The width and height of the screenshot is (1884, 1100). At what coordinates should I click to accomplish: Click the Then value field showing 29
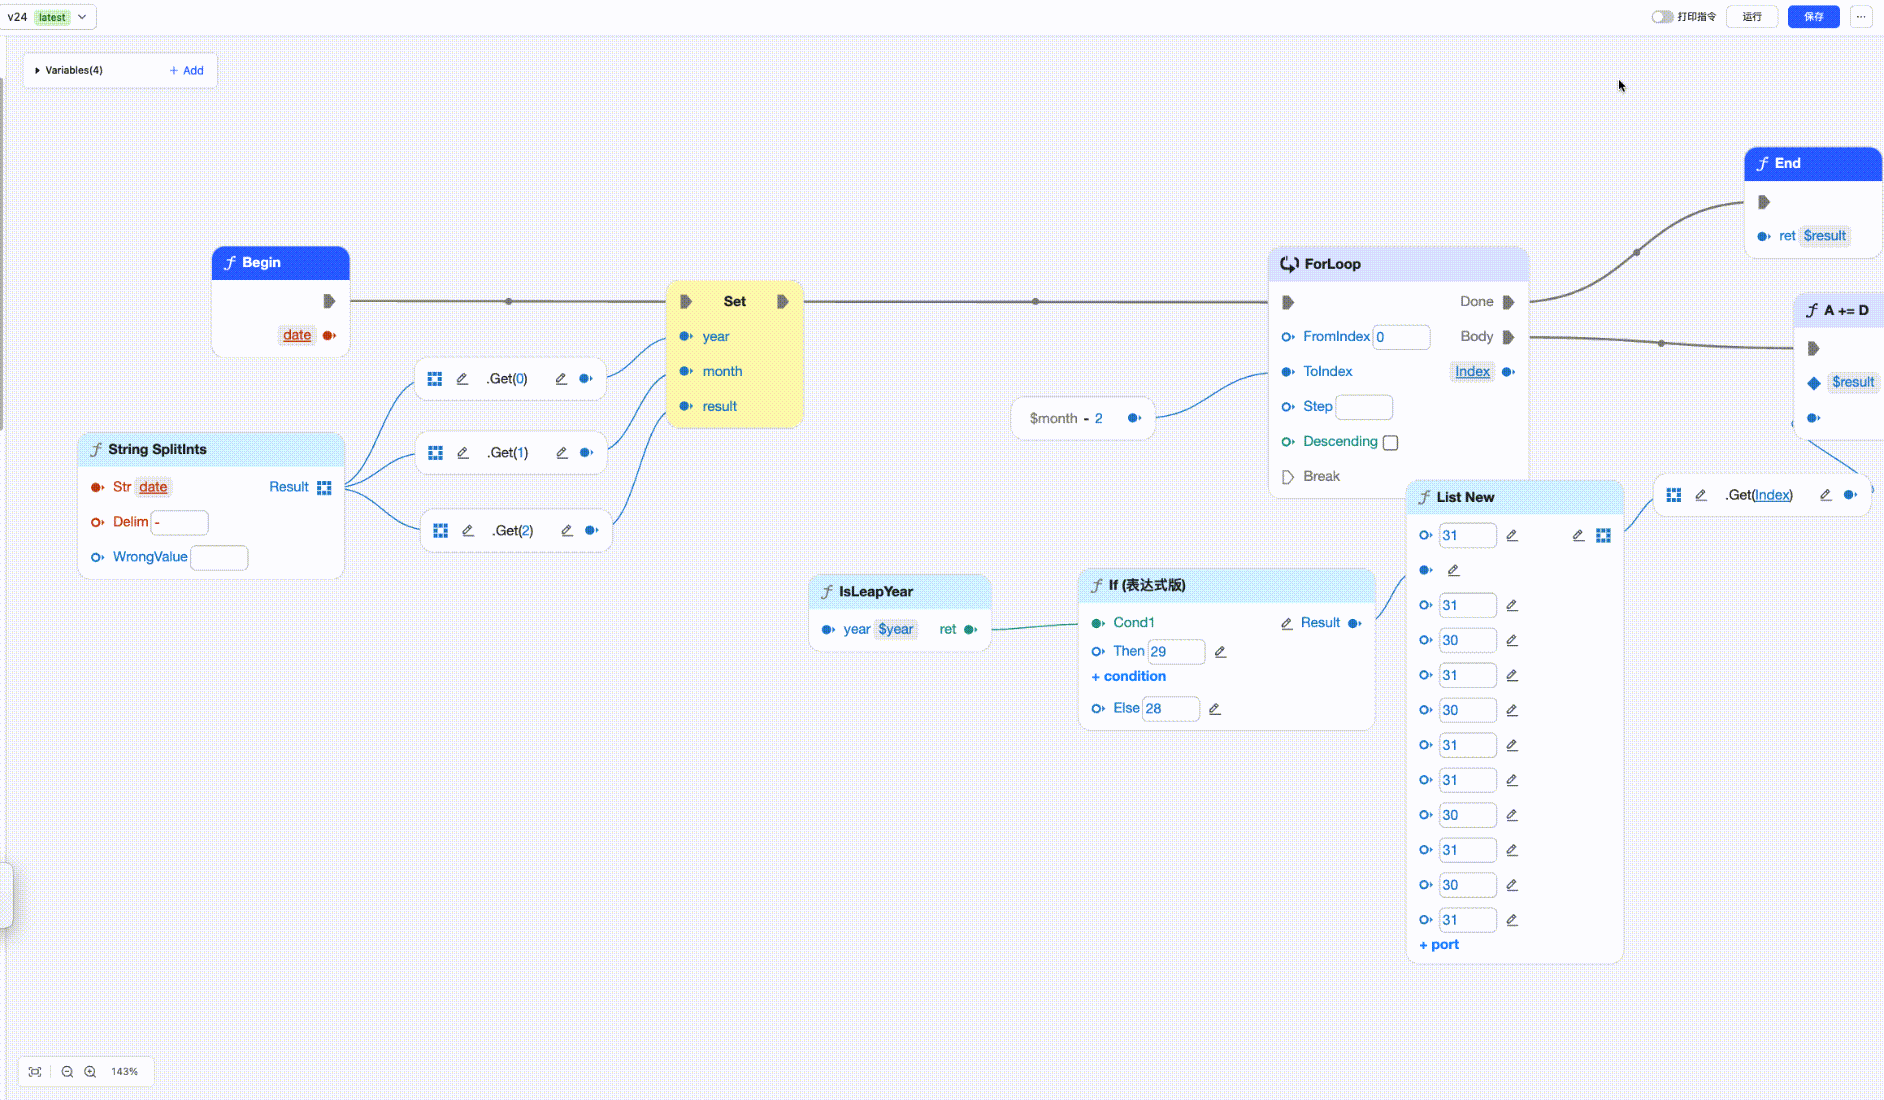1176,651
